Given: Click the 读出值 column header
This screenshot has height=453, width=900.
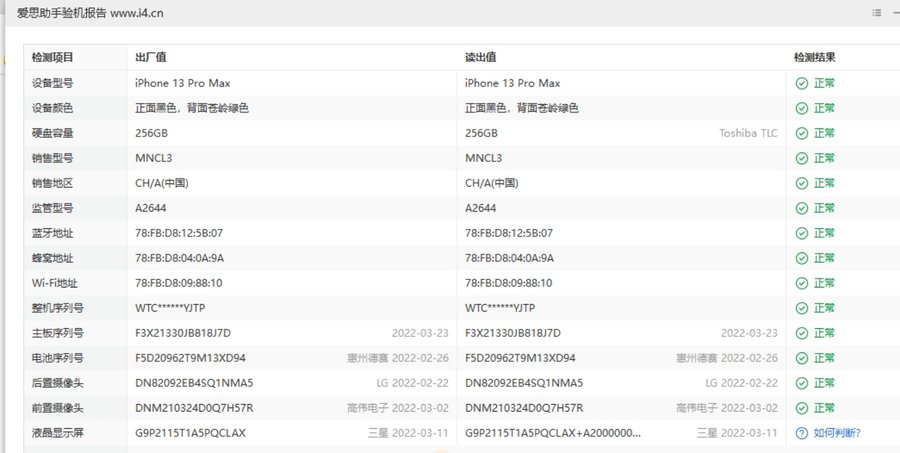Looking at the screenshot, I should [481, 58].
